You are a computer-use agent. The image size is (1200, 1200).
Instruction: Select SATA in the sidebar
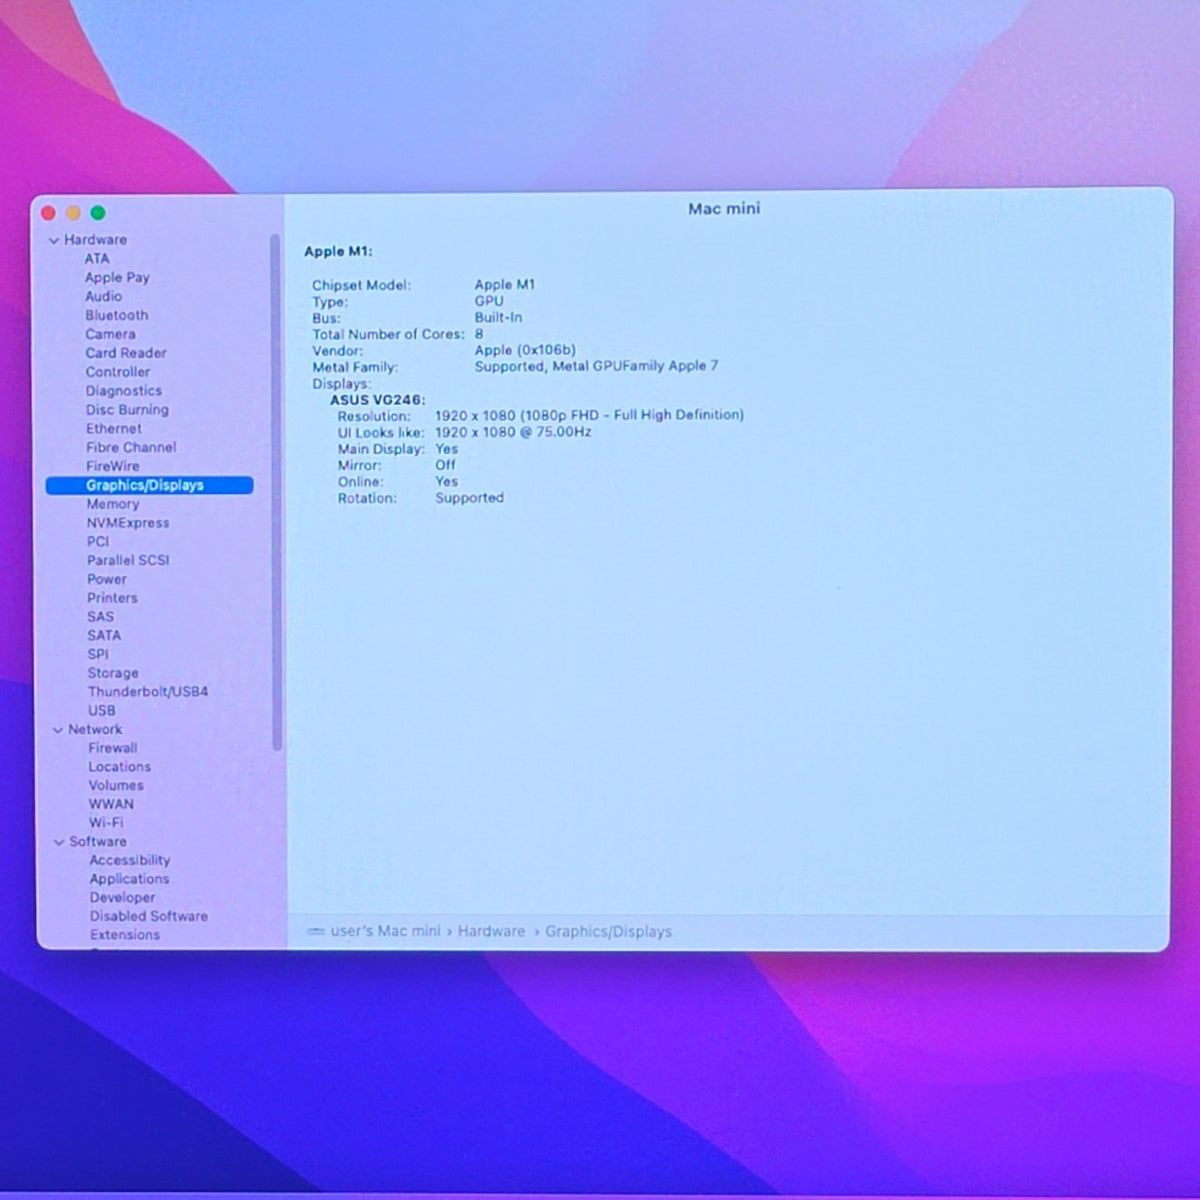pyautogui.click(x=104, y=635)
